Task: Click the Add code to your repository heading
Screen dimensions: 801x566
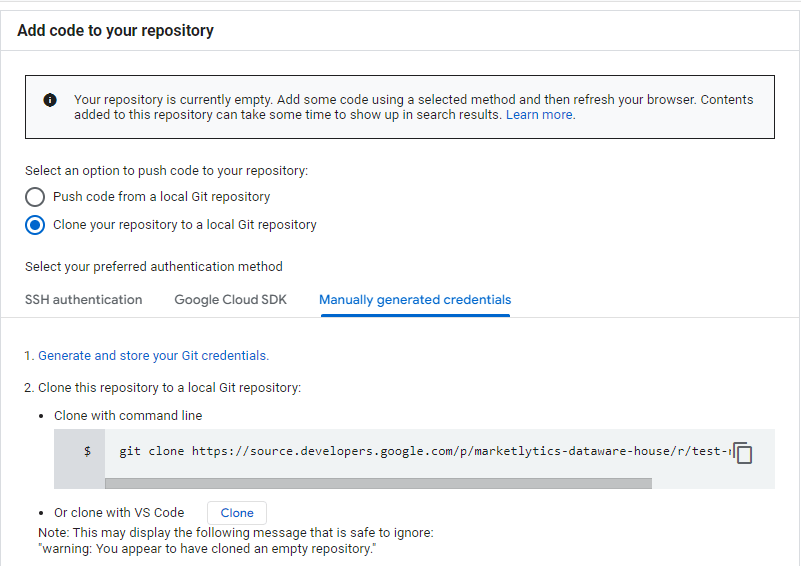Action: (x=115, y=31)
